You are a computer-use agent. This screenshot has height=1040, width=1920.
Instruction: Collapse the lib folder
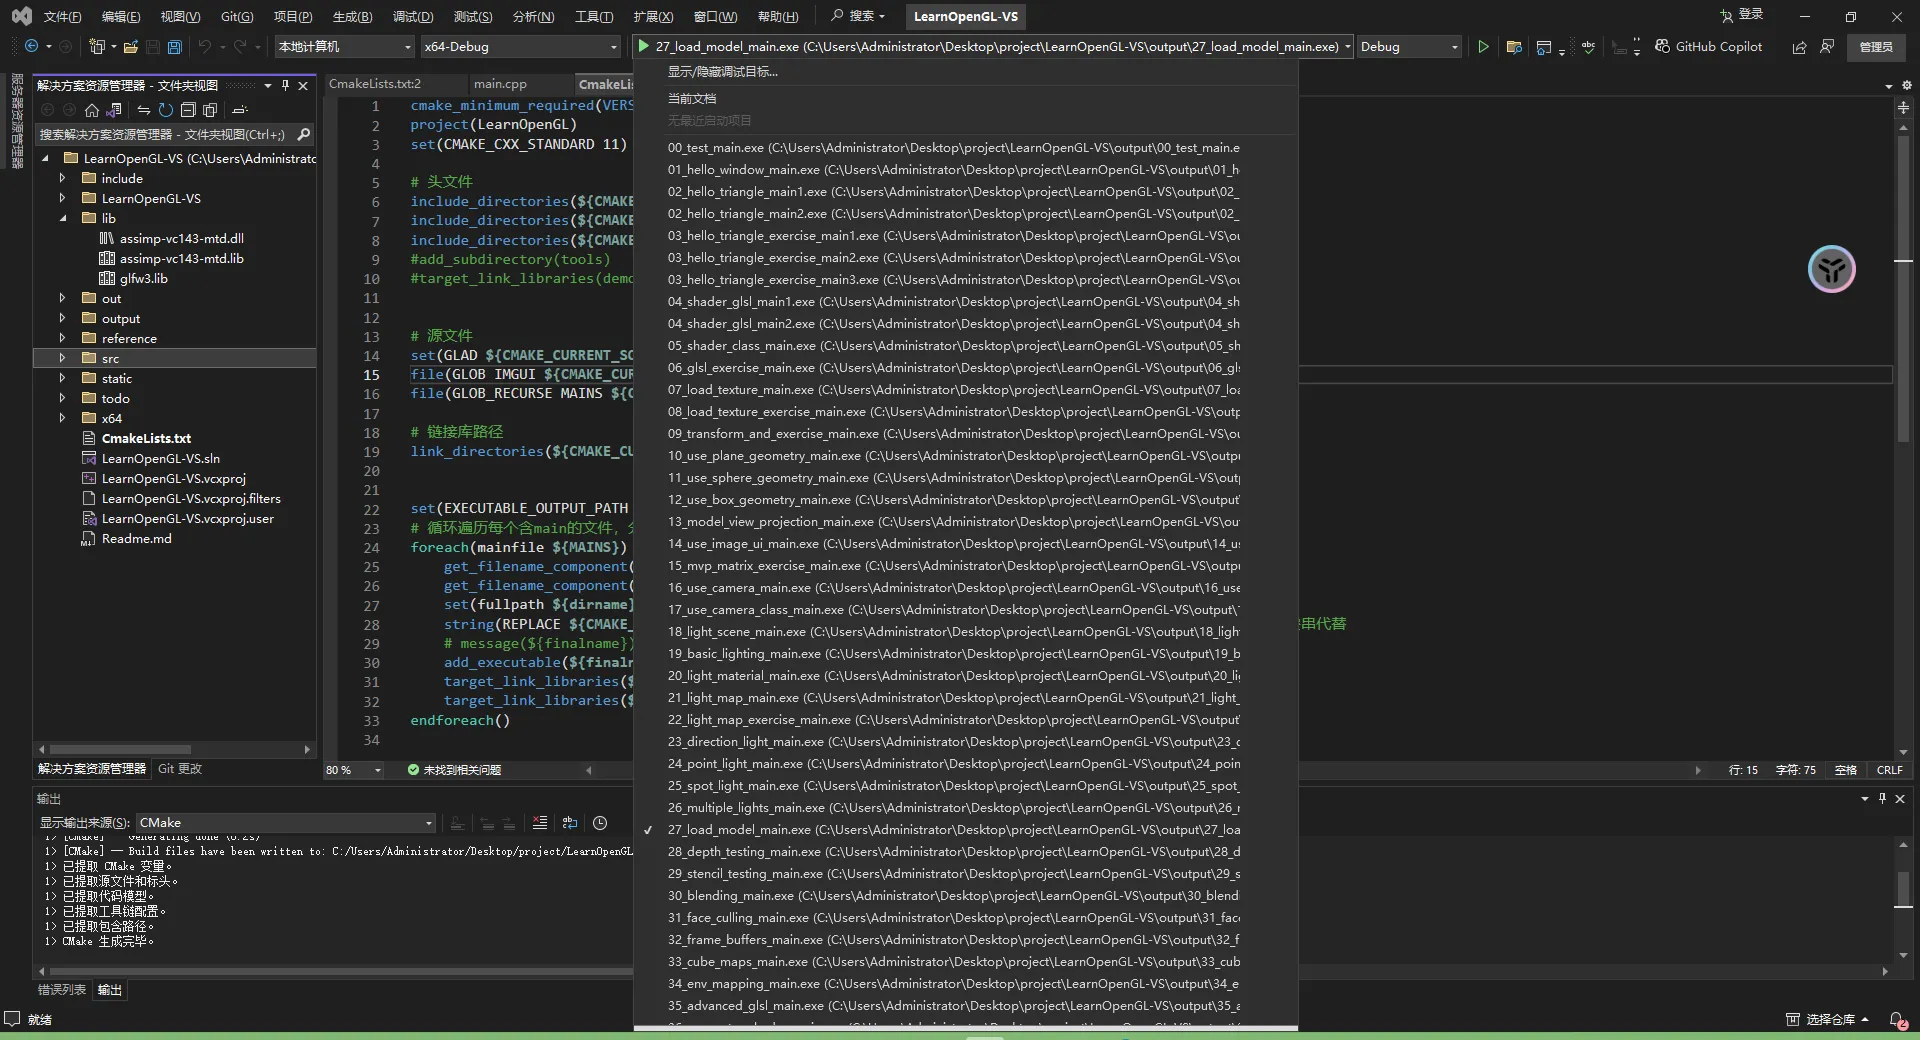click(x=62, y=218)
